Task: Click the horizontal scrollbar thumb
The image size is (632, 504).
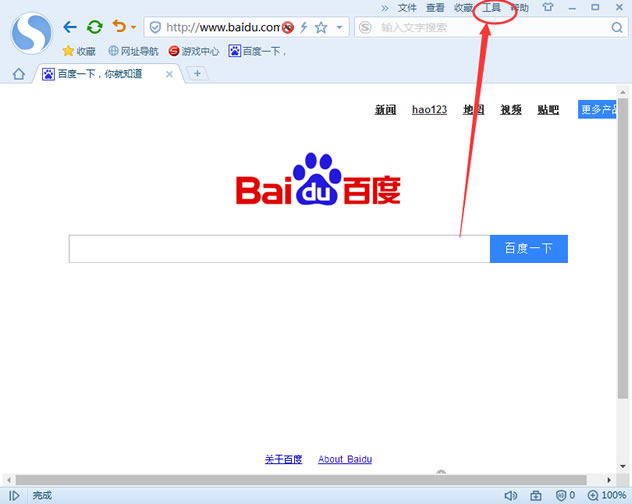Action: click(301, 480)
